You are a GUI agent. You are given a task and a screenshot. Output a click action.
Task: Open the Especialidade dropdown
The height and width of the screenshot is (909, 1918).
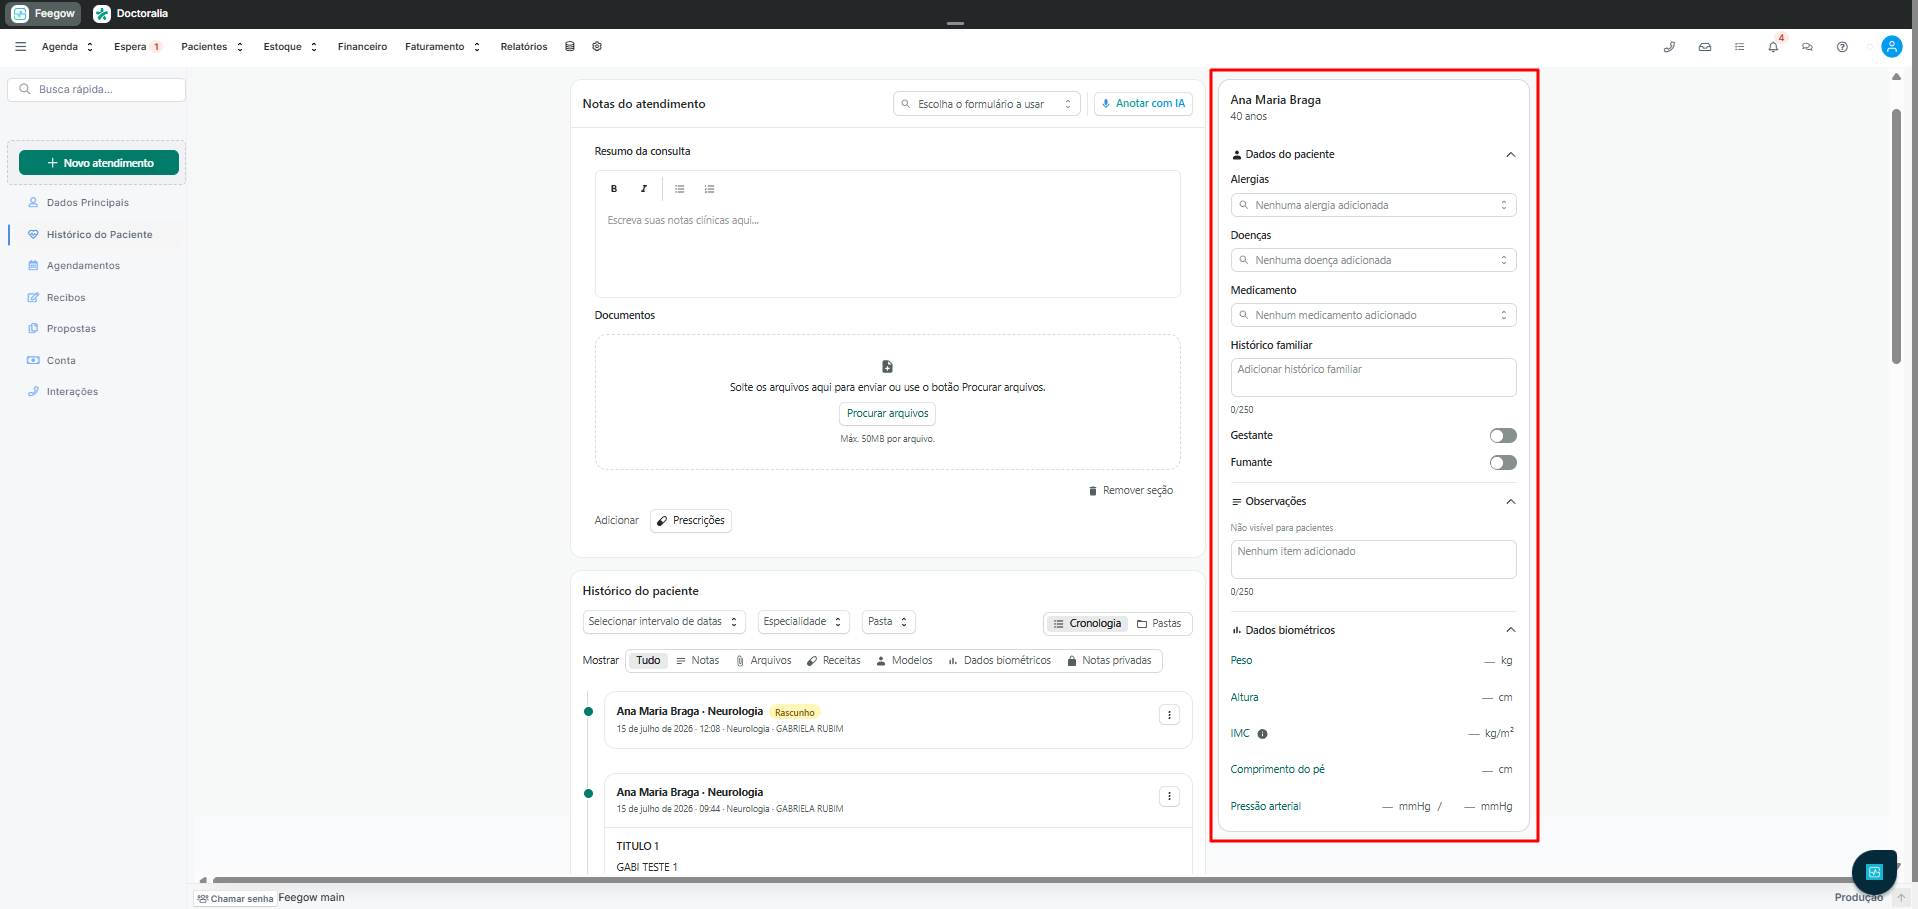click(x=803, y=622)
